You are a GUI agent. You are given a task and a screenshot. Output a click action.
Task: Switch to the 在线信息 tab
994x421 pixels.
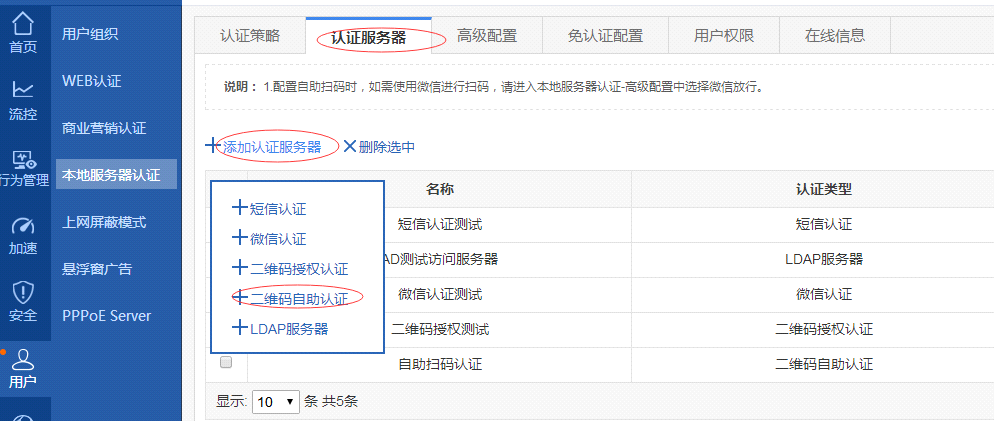click(834, 36)
